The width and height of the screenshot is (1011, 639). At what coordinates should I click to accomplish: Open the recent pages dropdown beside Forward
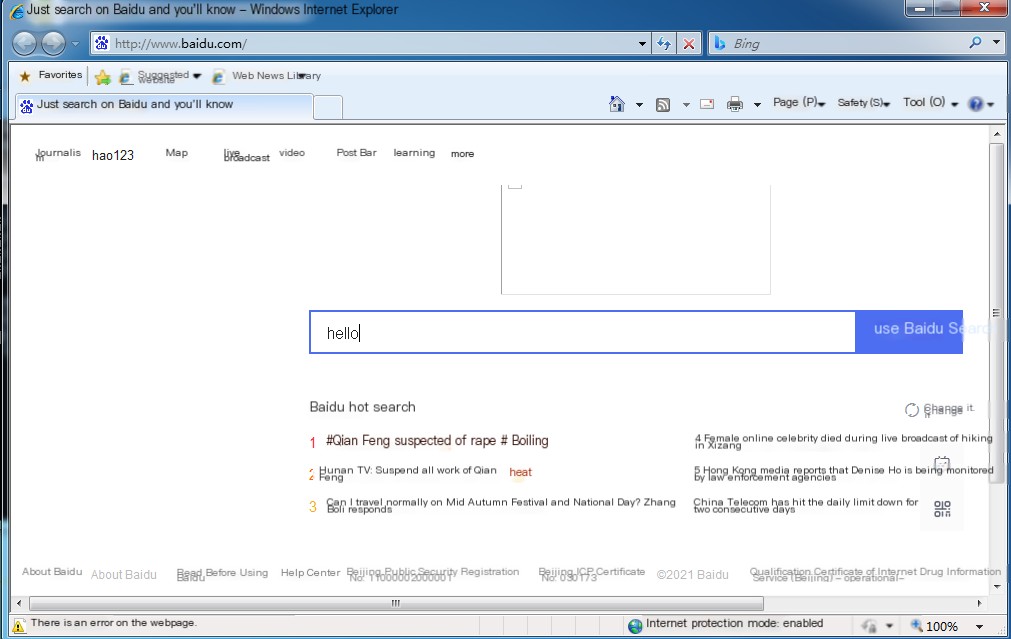pos(75,44)
